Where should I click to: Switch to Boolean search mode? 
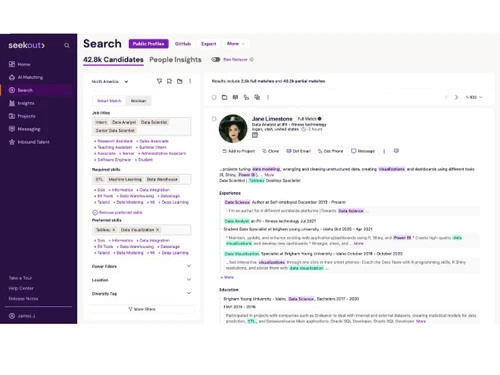(x=138, y=101)
